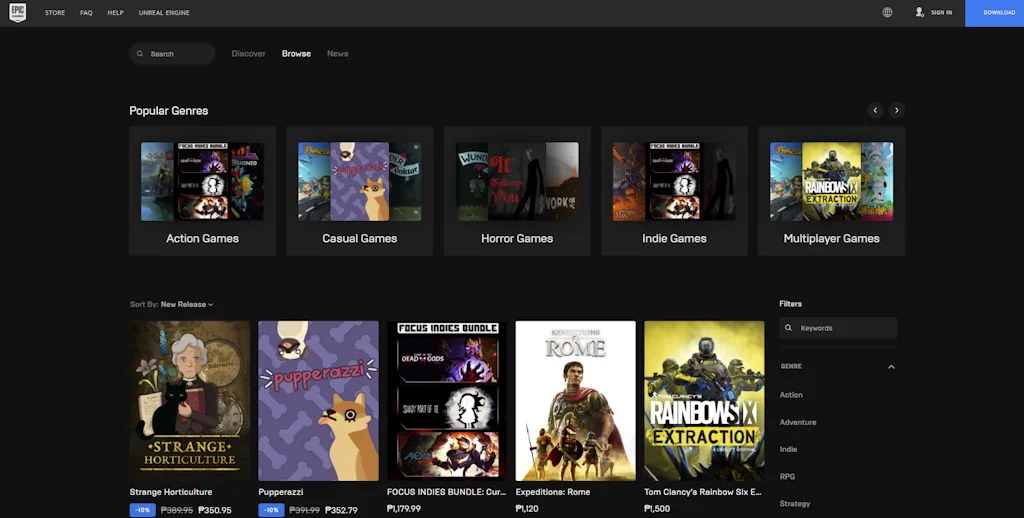Collapse the Genre filter section

point(891,366)
